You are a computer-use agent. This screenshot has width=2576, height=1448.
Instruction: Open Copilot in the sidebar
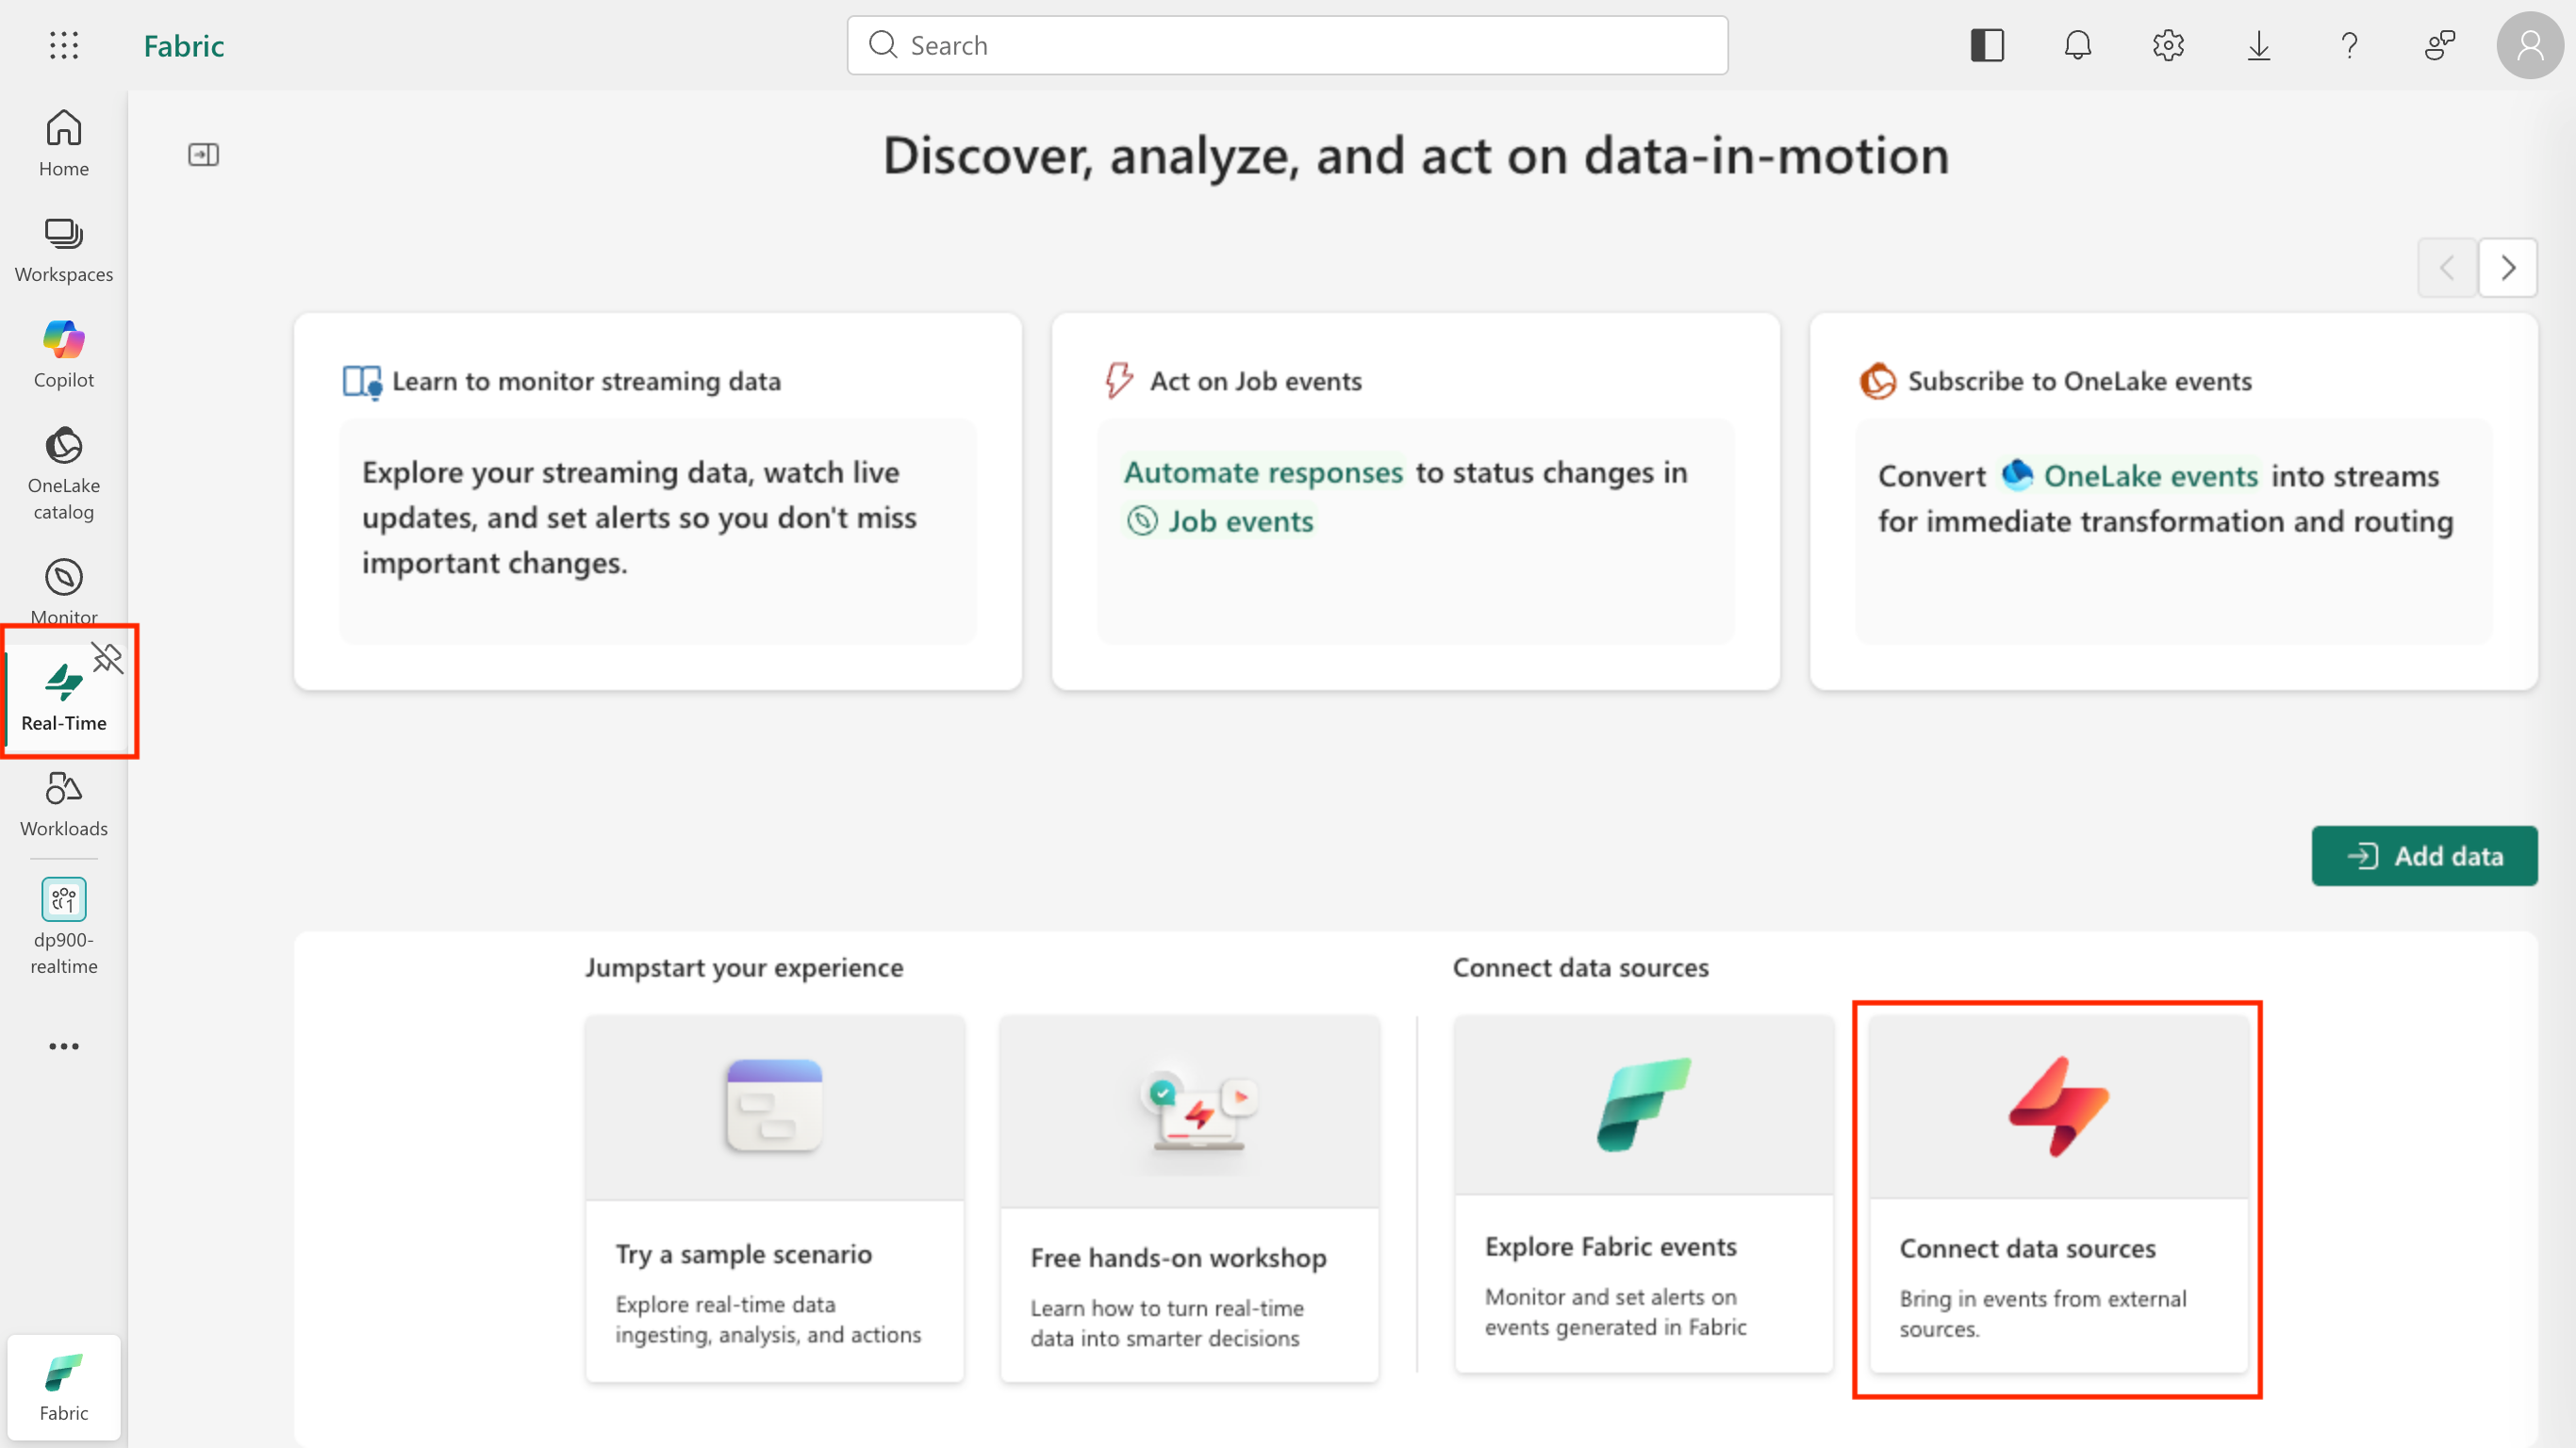(x=64, y=355)
